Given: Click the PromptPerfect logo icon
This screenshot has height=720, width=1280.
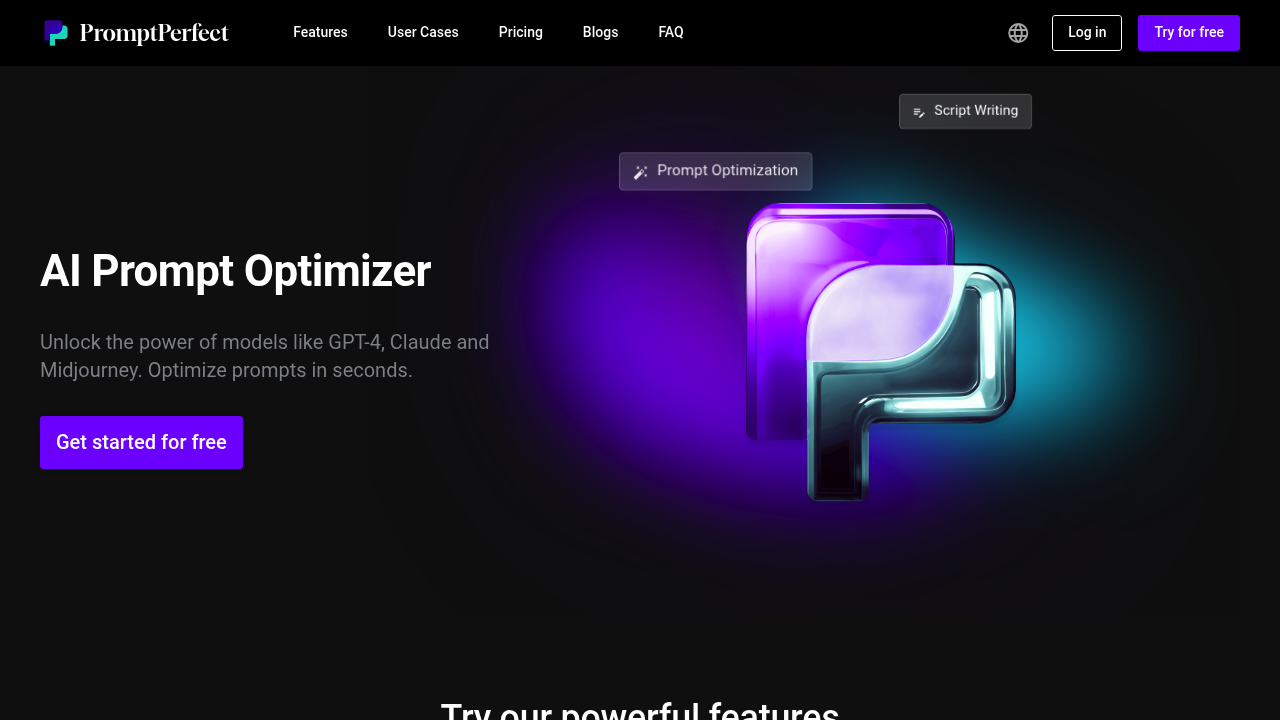Looking at the screenshot, I should click(x=56, y=33).
